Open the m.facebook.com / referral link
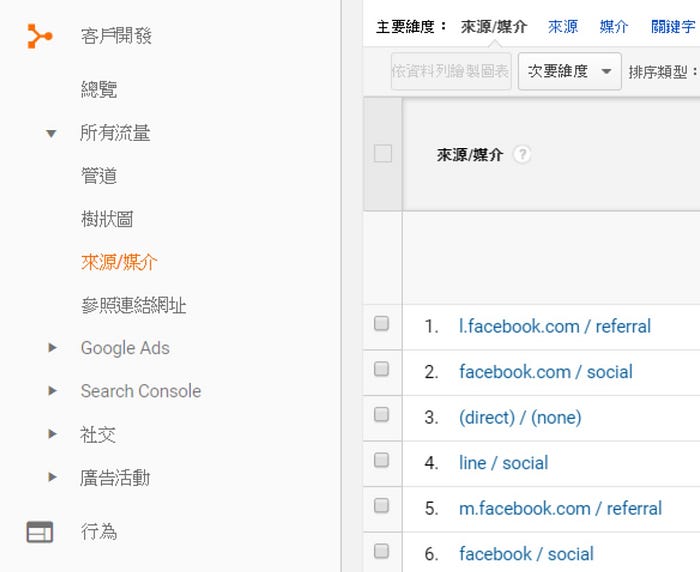The image size is (700, 572). [560, 509]
